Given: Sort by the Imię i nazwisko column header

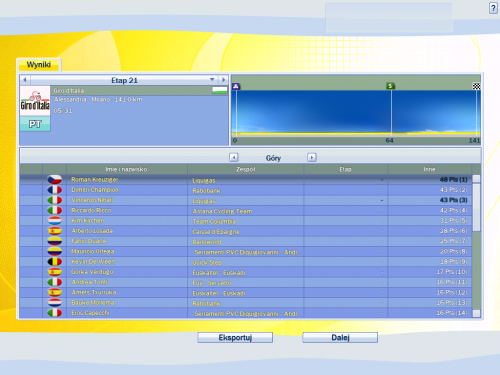Looking at the screenshot, I should [127, 169].
